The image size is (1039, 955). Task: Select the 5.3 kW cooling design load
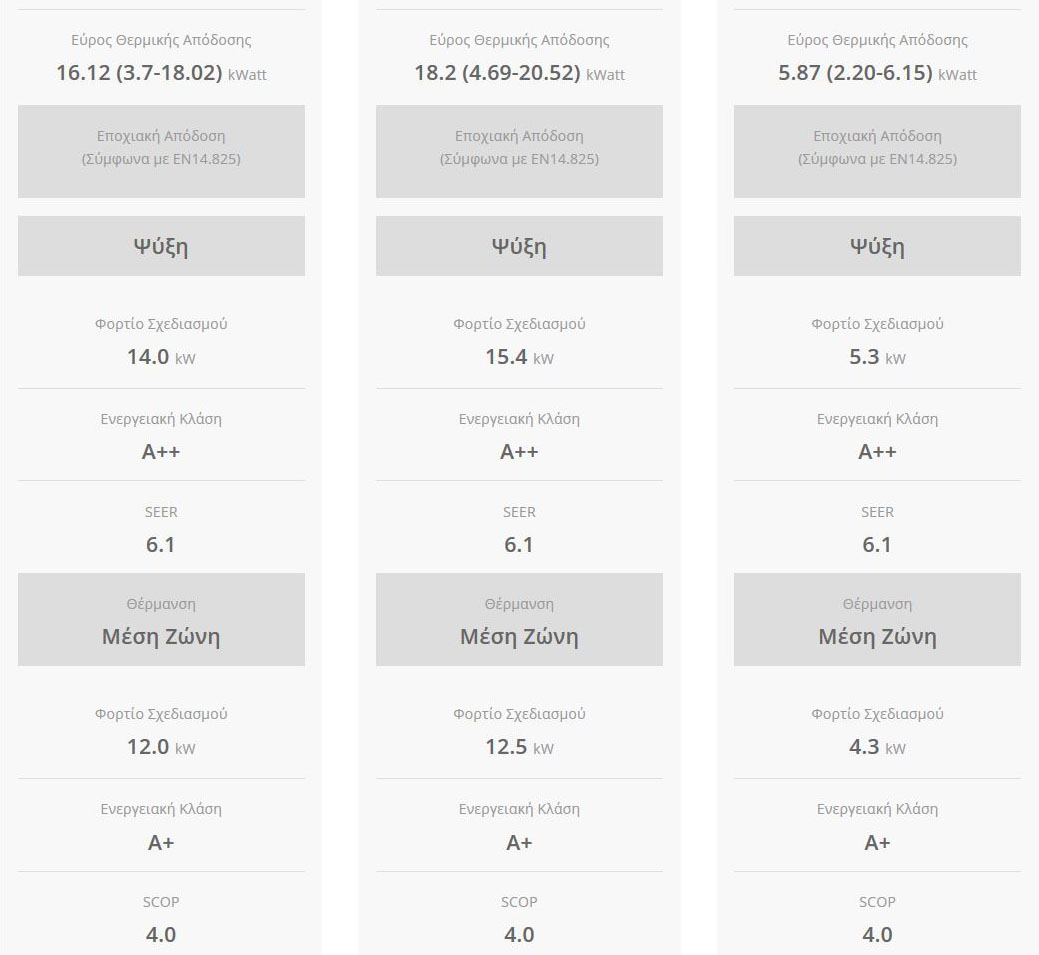[x=877, y=357]
